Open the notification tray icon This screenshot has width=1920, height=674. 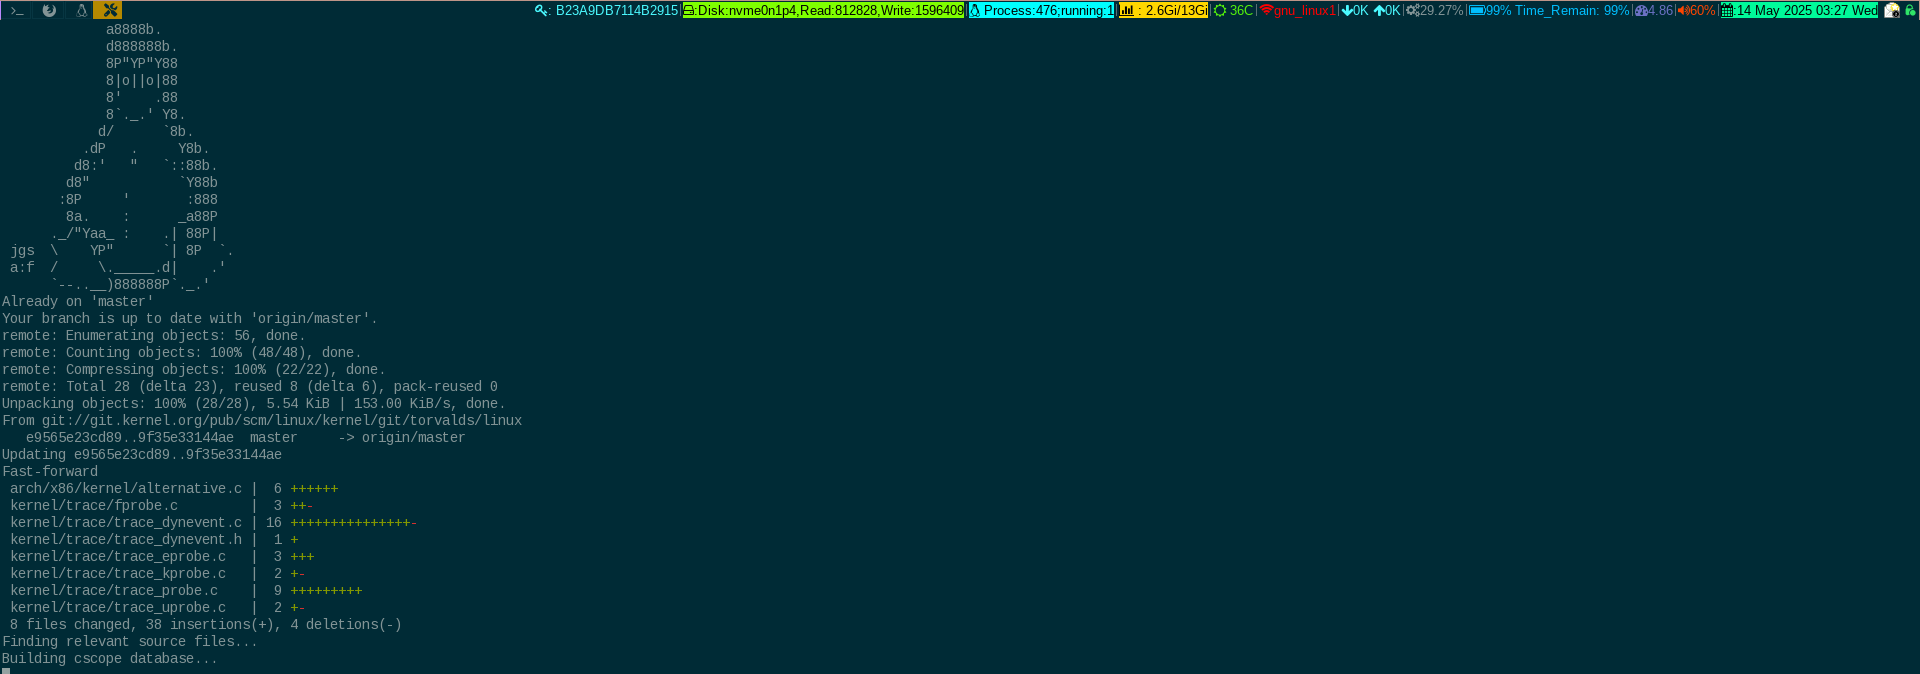tap(1891, 10)
